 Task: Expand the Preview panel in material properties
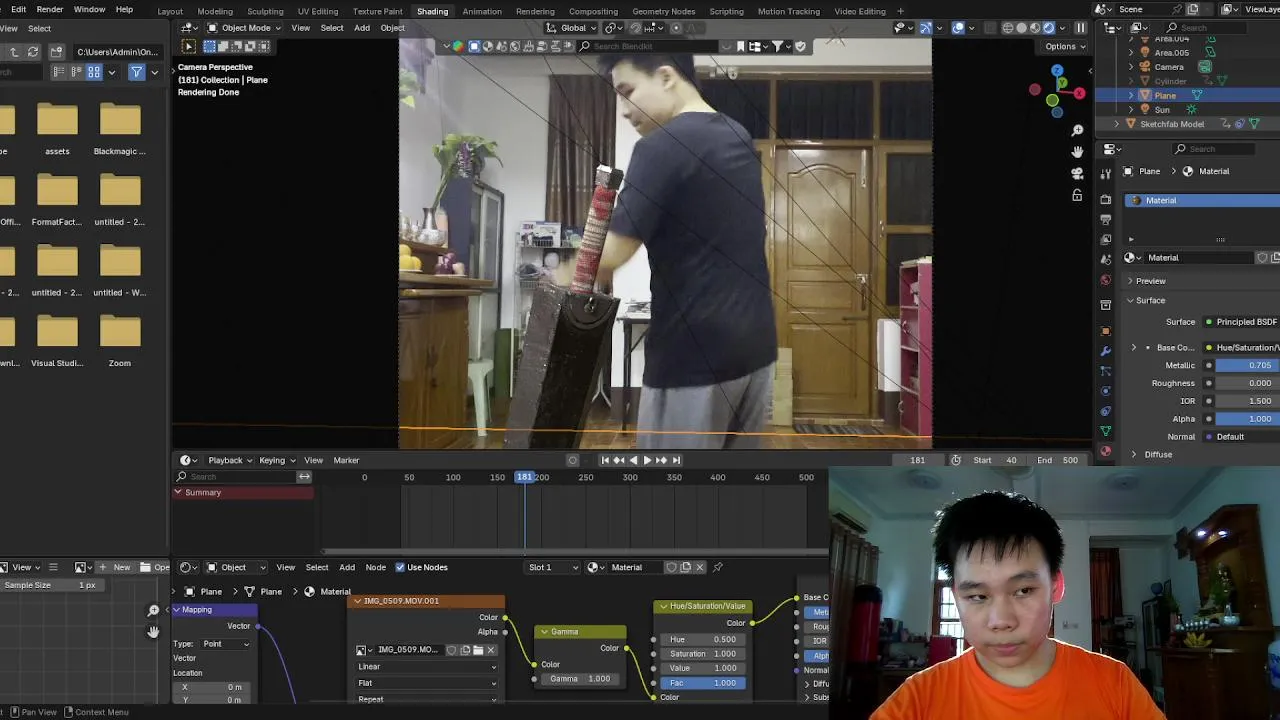(1131, 281)
